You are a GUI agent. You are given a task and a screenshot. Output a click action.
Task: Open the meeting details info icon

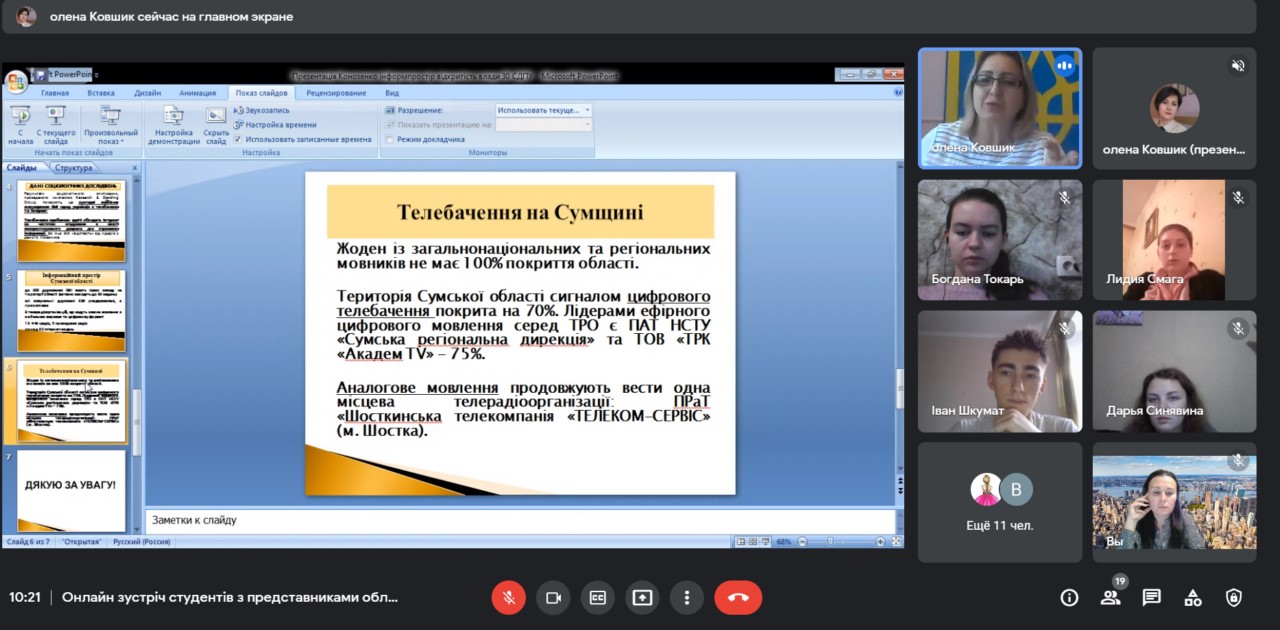pyautogui.click(x=1069, y=597)
